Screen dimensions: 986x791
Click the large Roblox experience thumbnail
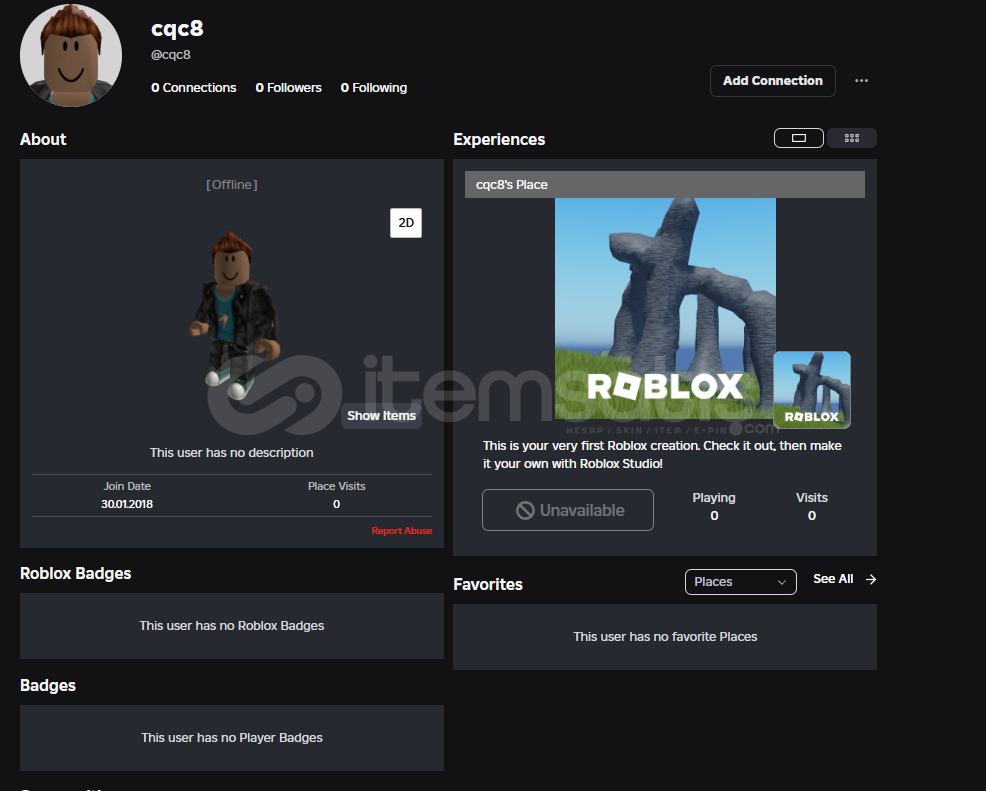pos(665,308)
